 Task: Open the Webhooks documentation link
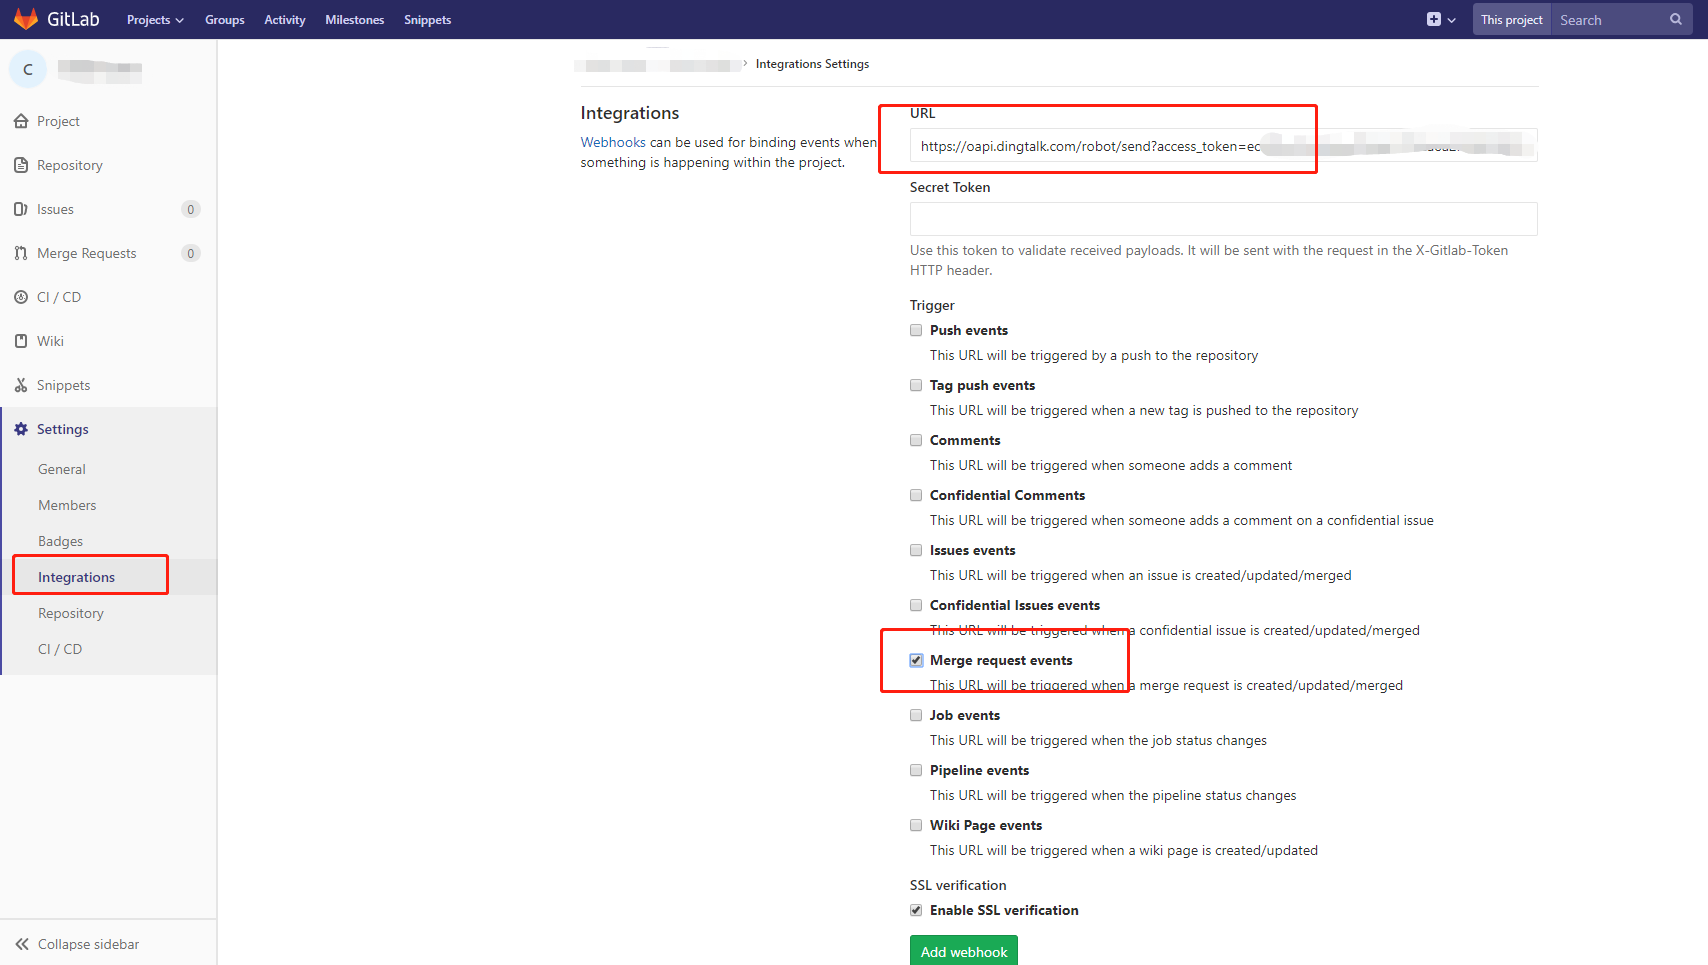click(x=613, y=142)
